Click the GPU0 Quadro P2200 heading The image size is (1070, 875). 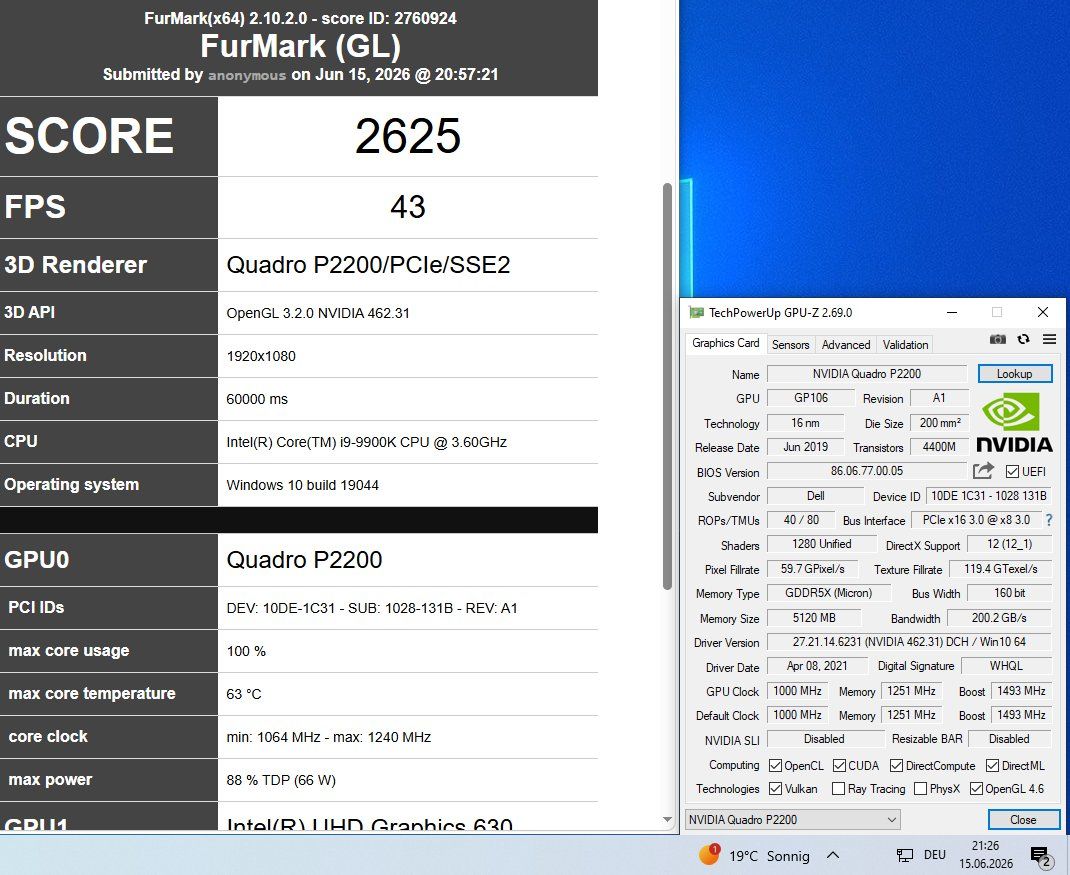pos(304,560)
